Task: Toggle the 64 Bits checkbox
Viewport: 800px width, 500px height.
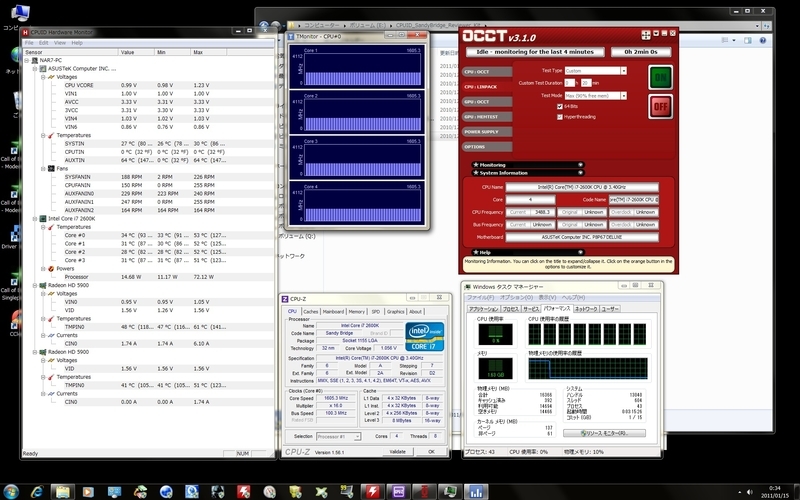Action: tap(560, 106)
